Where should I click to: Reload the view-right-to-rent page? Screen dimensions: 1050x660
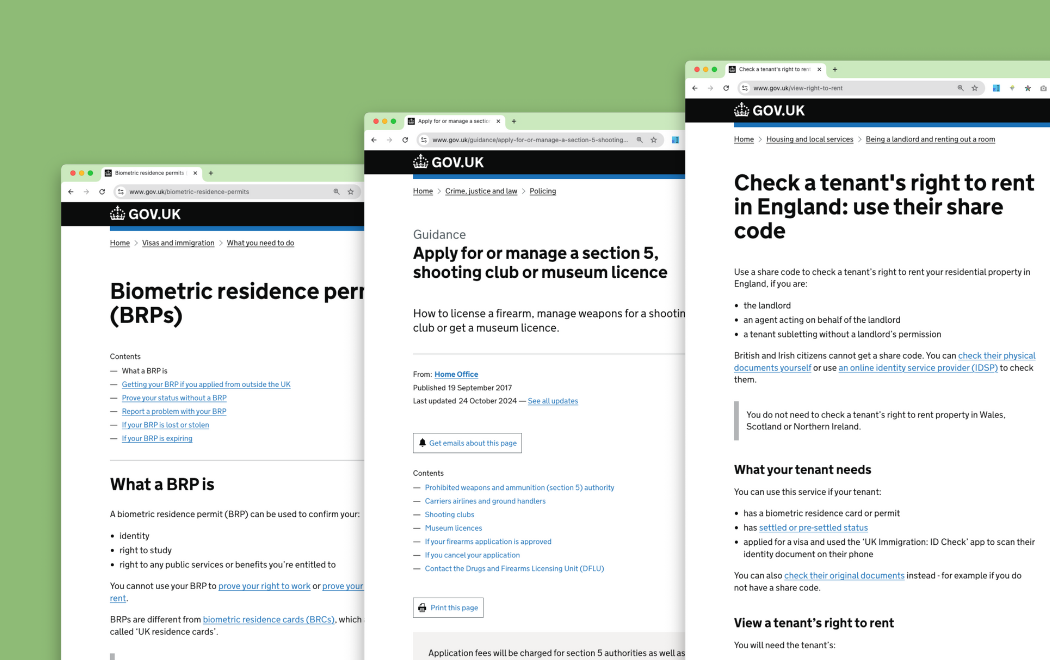[x=726, y=88]
